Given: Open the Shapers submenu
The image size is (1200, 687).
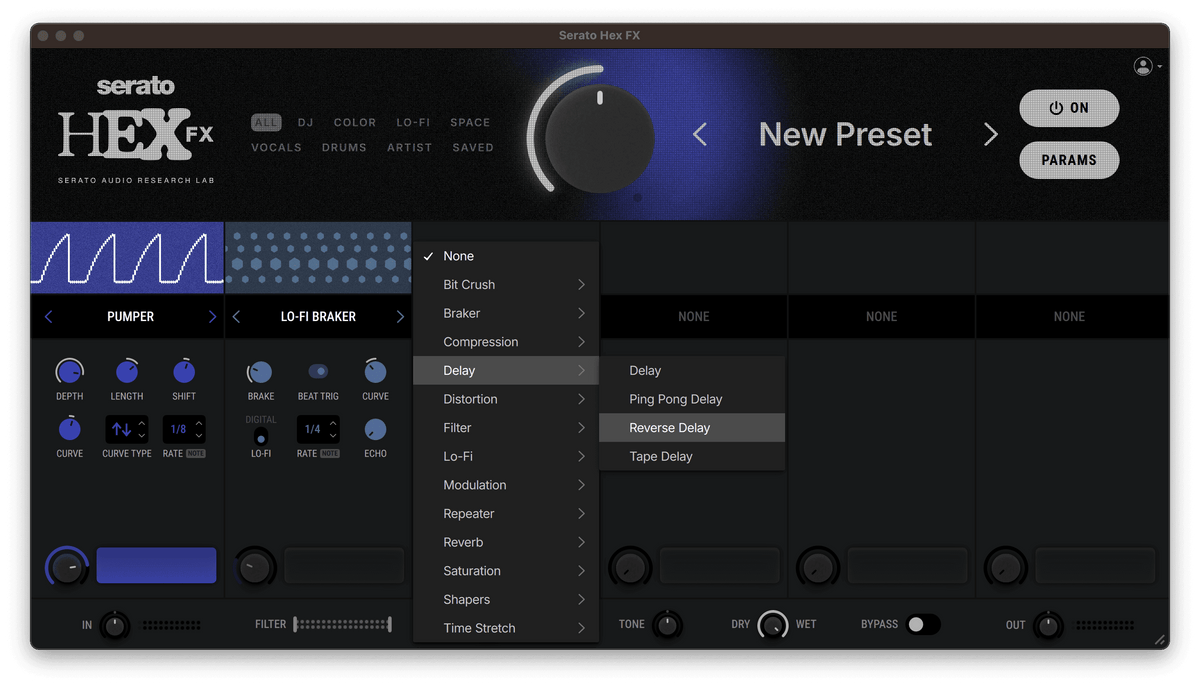Looking at the screenshot, I should (x=506, y=600).
